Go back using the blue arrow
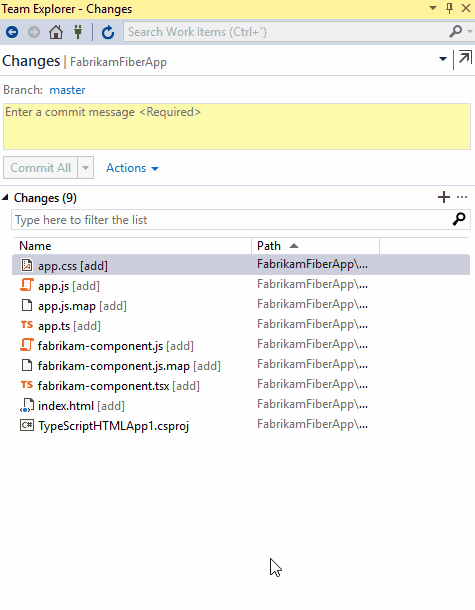Image resolution: width=475 pixels, height=610 pixels. pos(12,32)
